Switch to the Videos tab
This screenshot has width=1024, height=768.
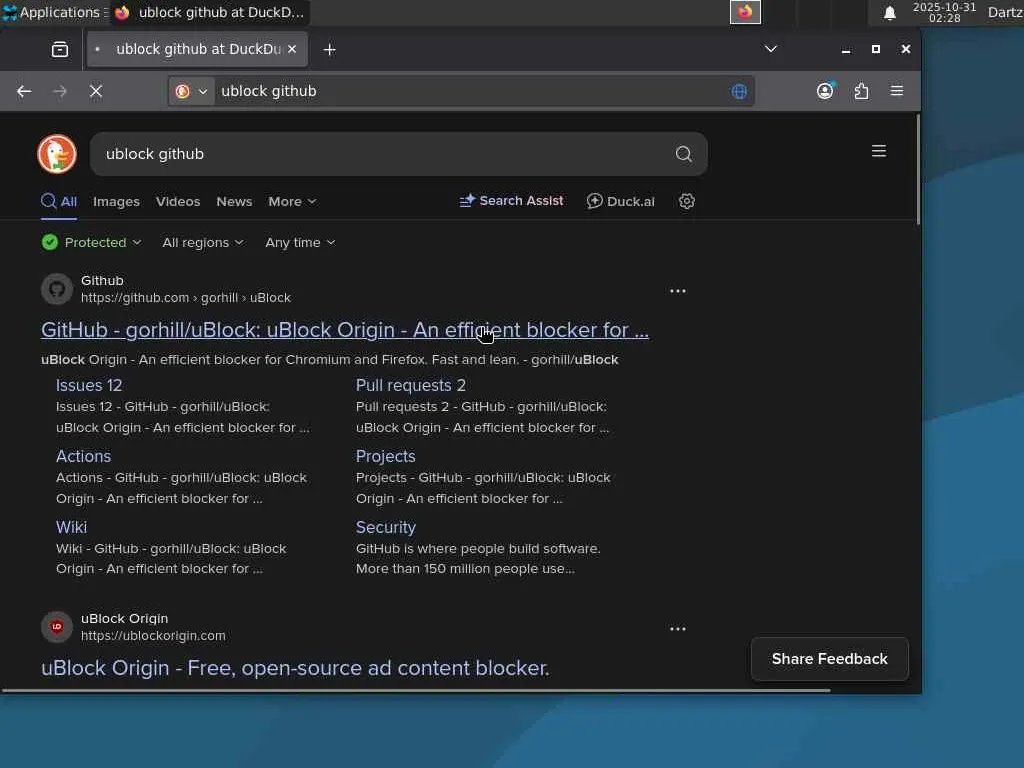(178, 202)
